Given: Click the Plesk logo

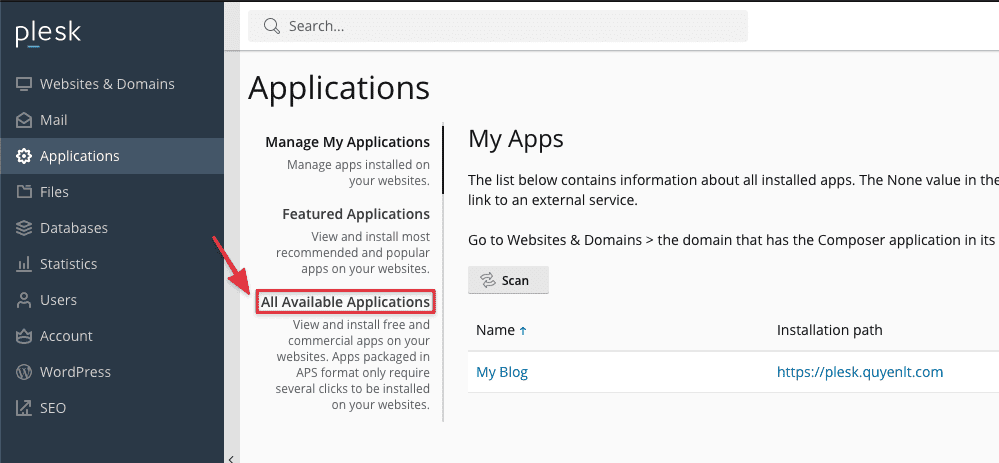Looking at the screenshot, I should pyautogui.click(x=48, y=34).
